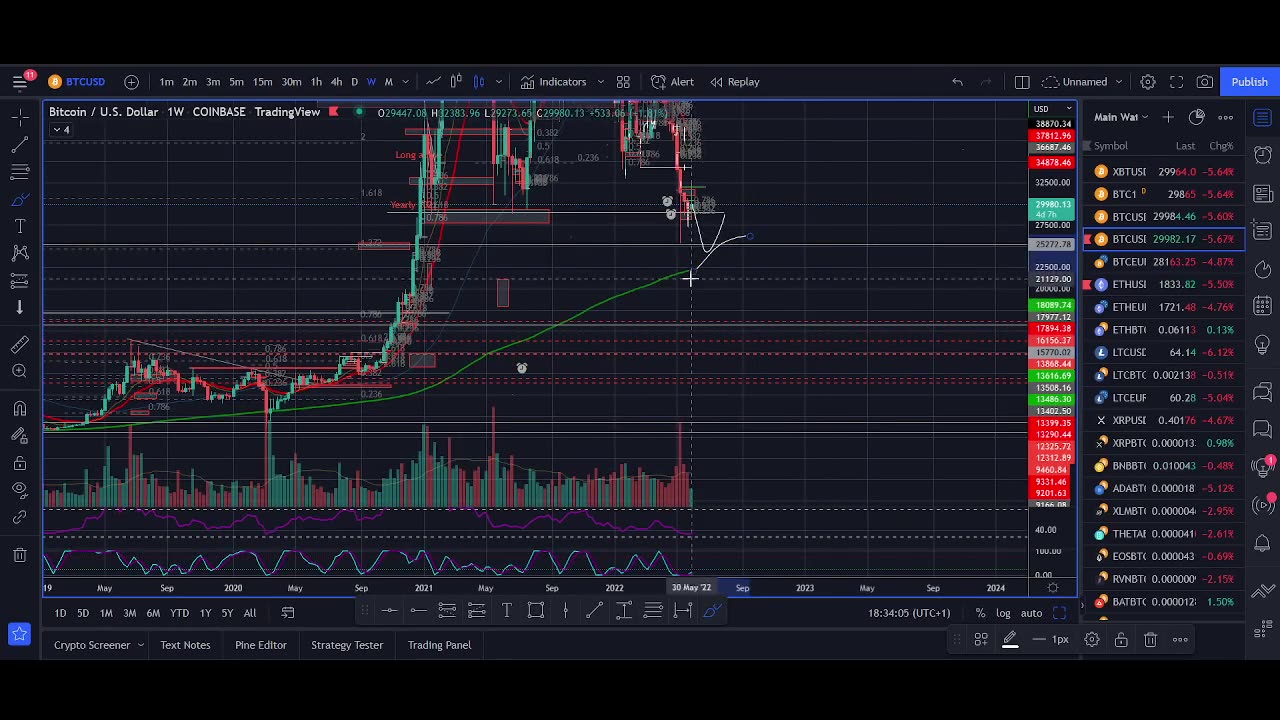Open the Indicators dialog
Screen dimensions: 1280x720
click(x=553, y=82)
